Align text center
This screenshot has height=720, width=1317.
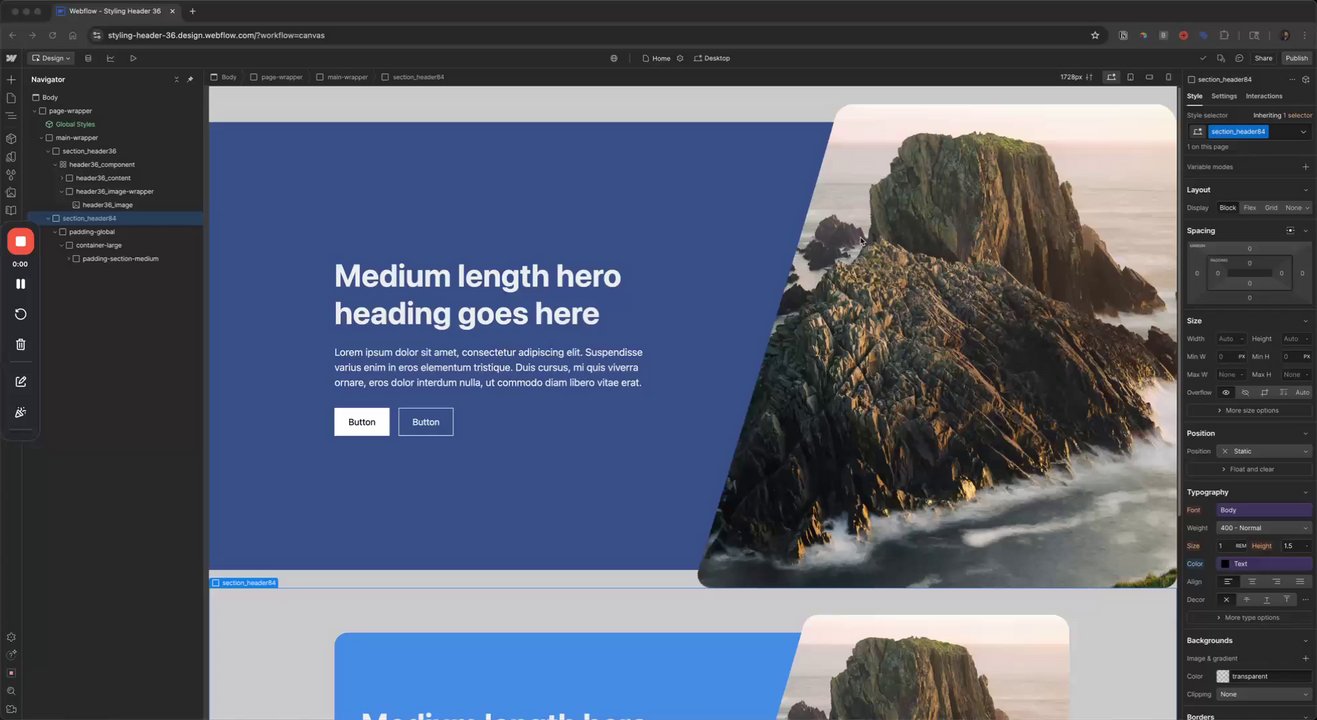pyautogui.click(x=1252, y=581)
